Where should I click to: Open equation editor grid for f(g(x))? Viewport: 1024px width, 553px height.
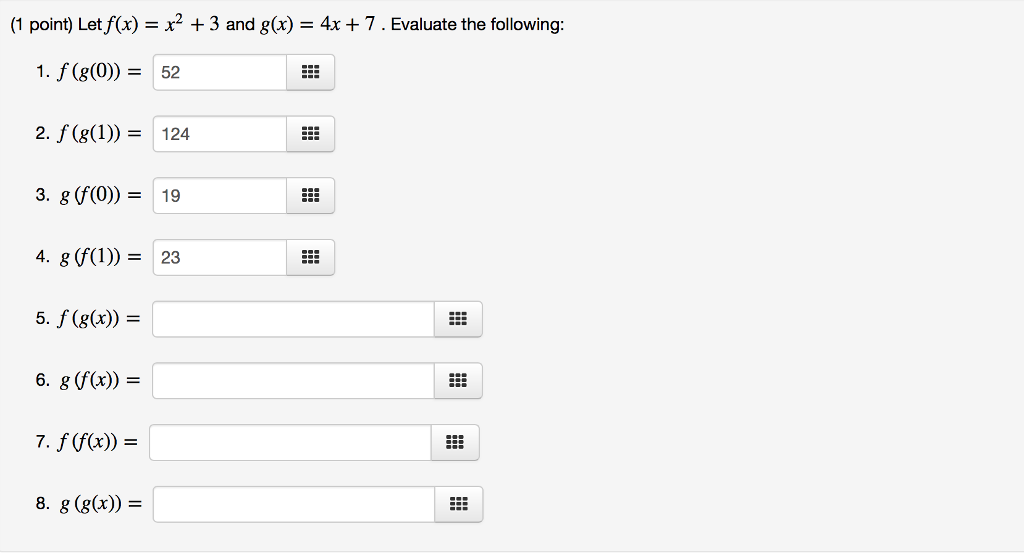(x=458, y=320)
